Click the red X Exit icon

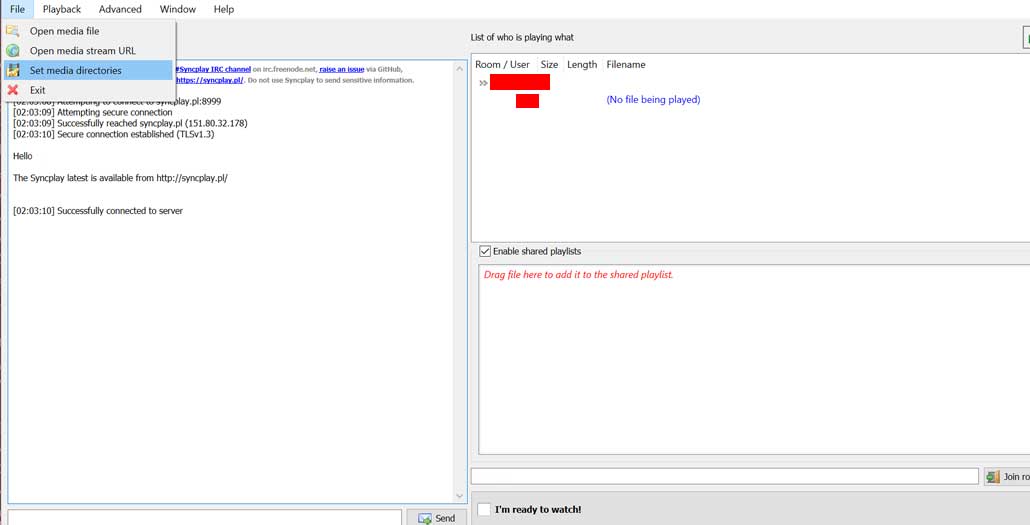click(13, 90)
